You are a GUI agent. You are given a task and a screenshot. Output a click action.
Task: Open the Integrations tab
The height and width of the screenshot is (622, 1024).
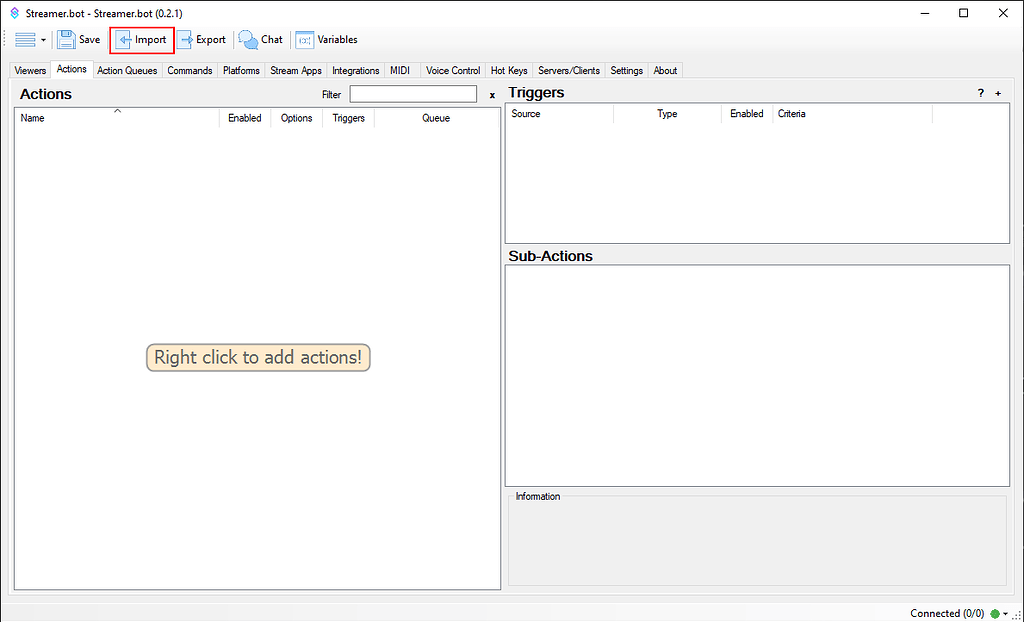(355, 70)
